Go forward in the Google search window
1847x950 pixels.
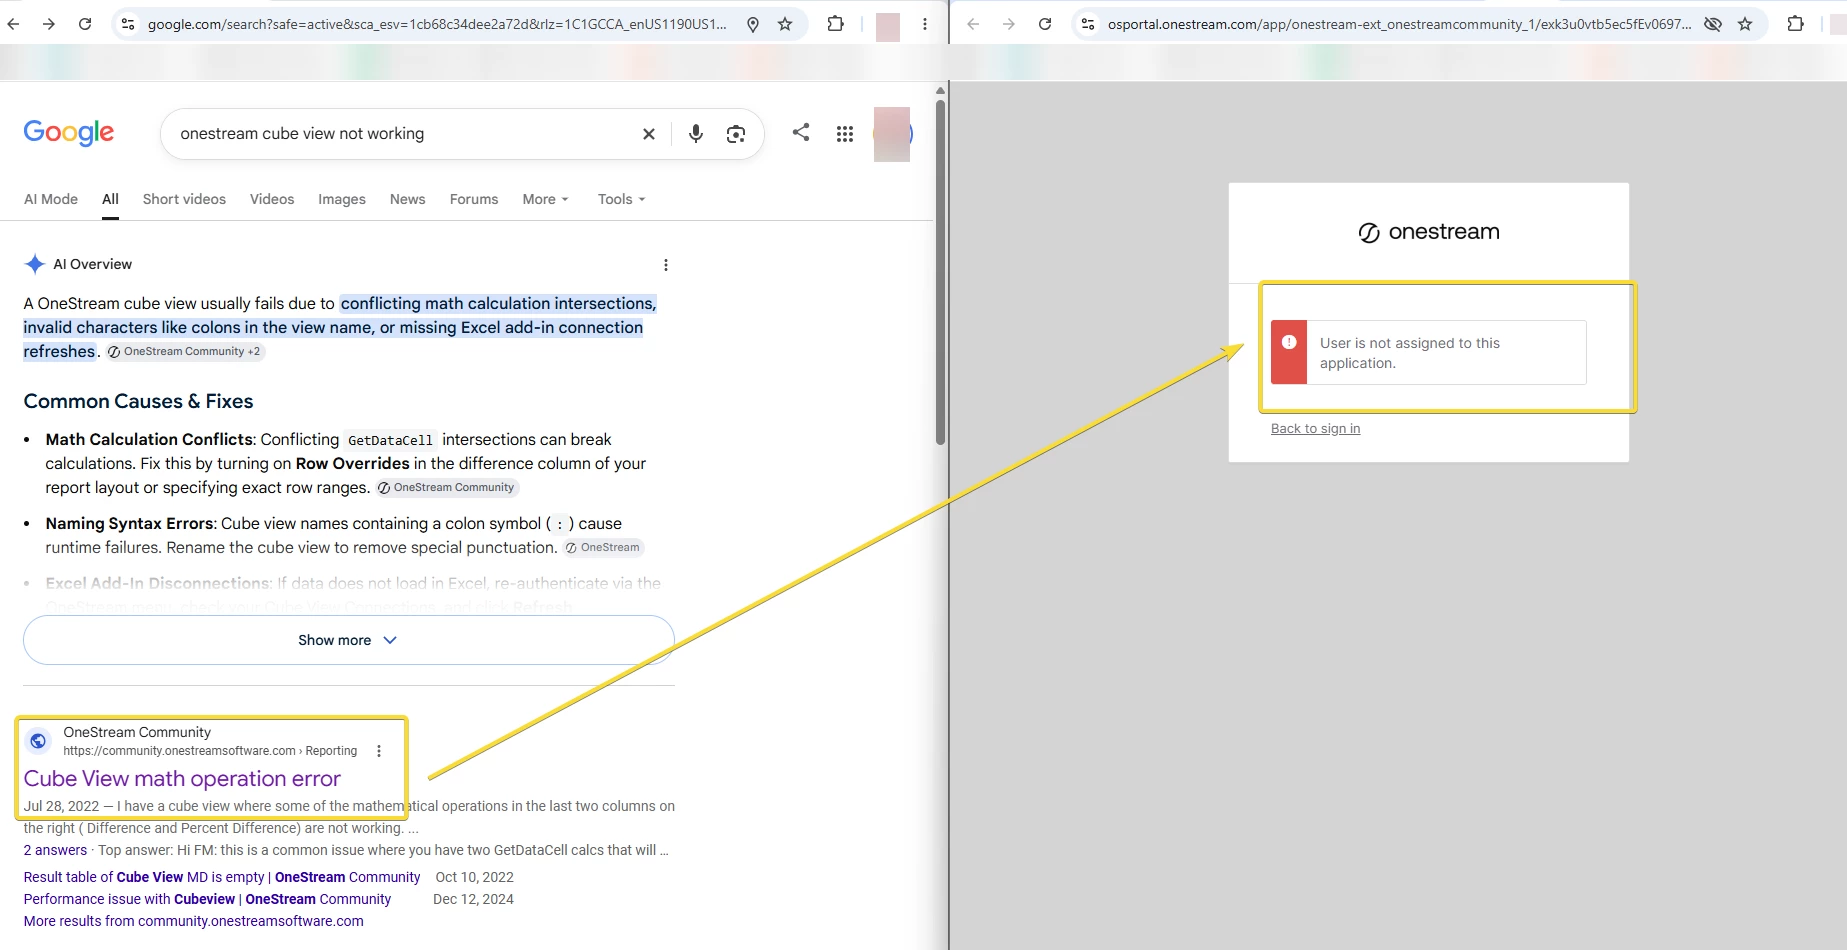coord(49,24)
